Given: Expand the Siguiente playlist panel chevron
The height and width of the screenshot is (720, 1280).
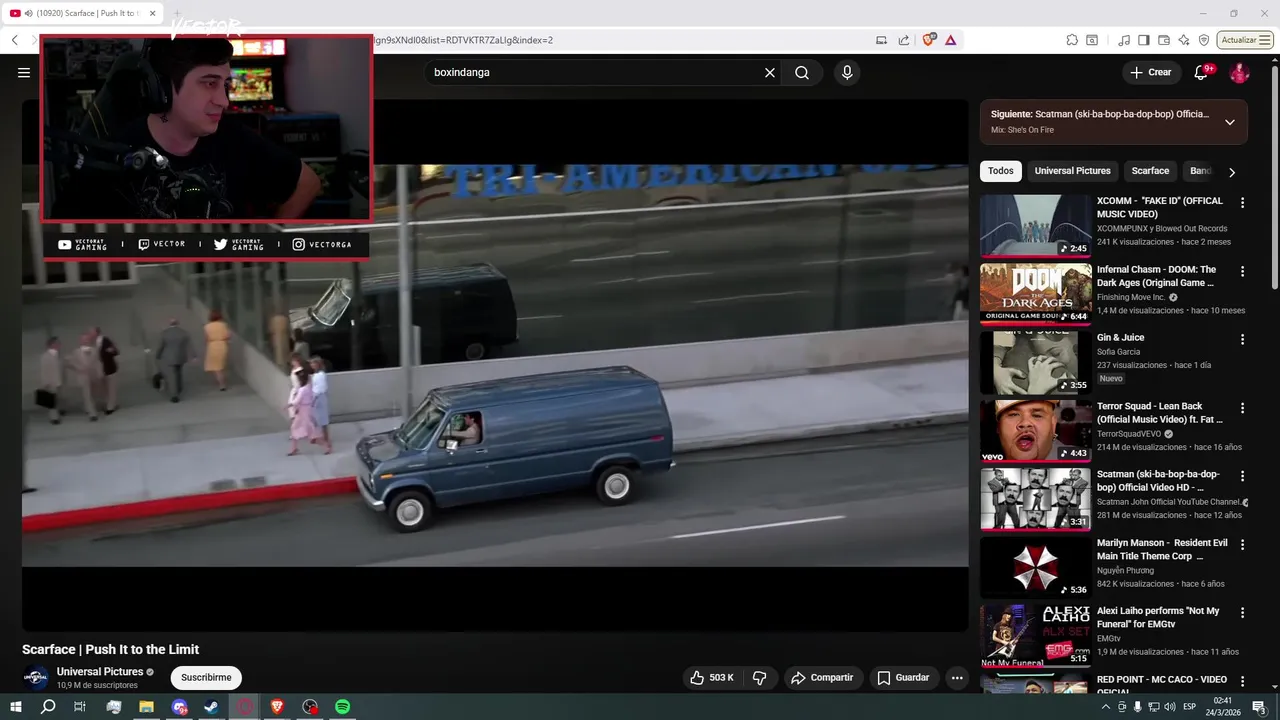Looking at the screenshot, I should (x=1230, y=122).
